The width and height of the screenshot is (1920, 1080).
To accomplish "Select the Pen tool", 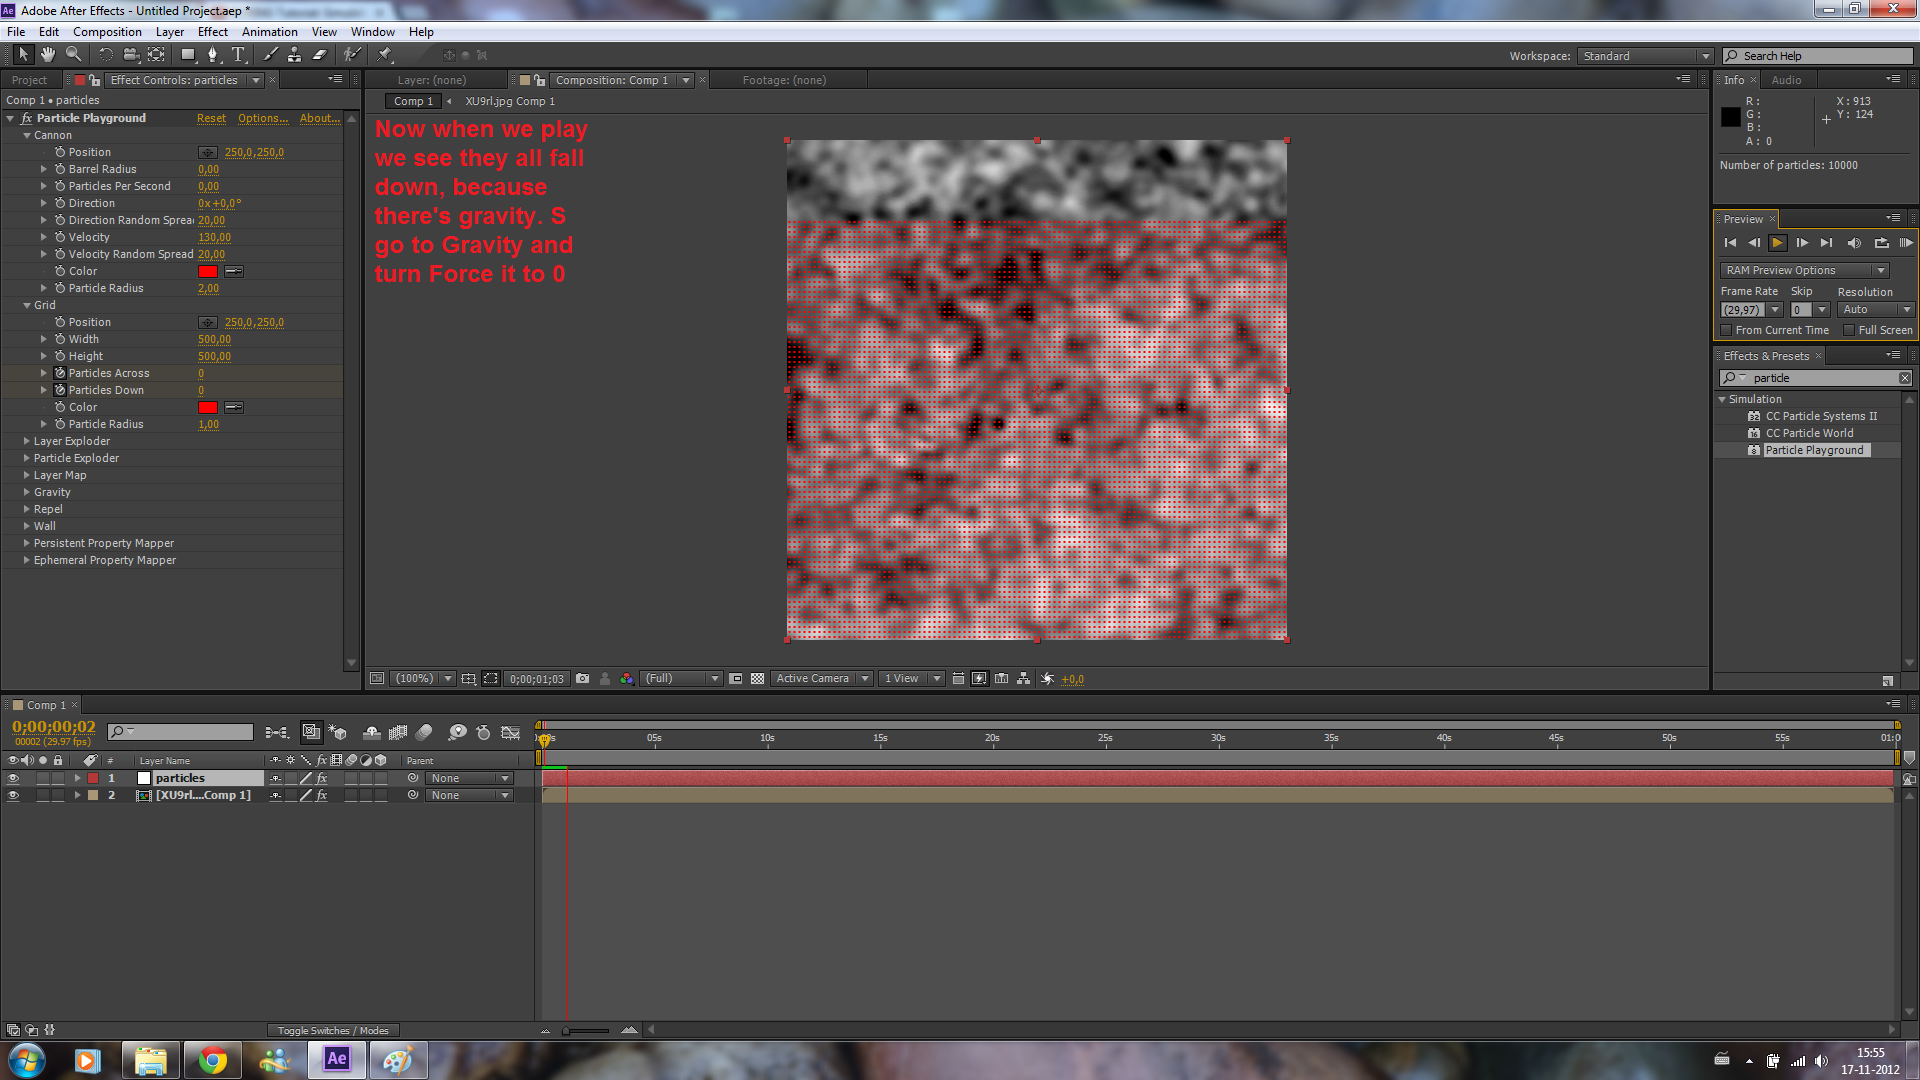I will click(x=213, y=55).
